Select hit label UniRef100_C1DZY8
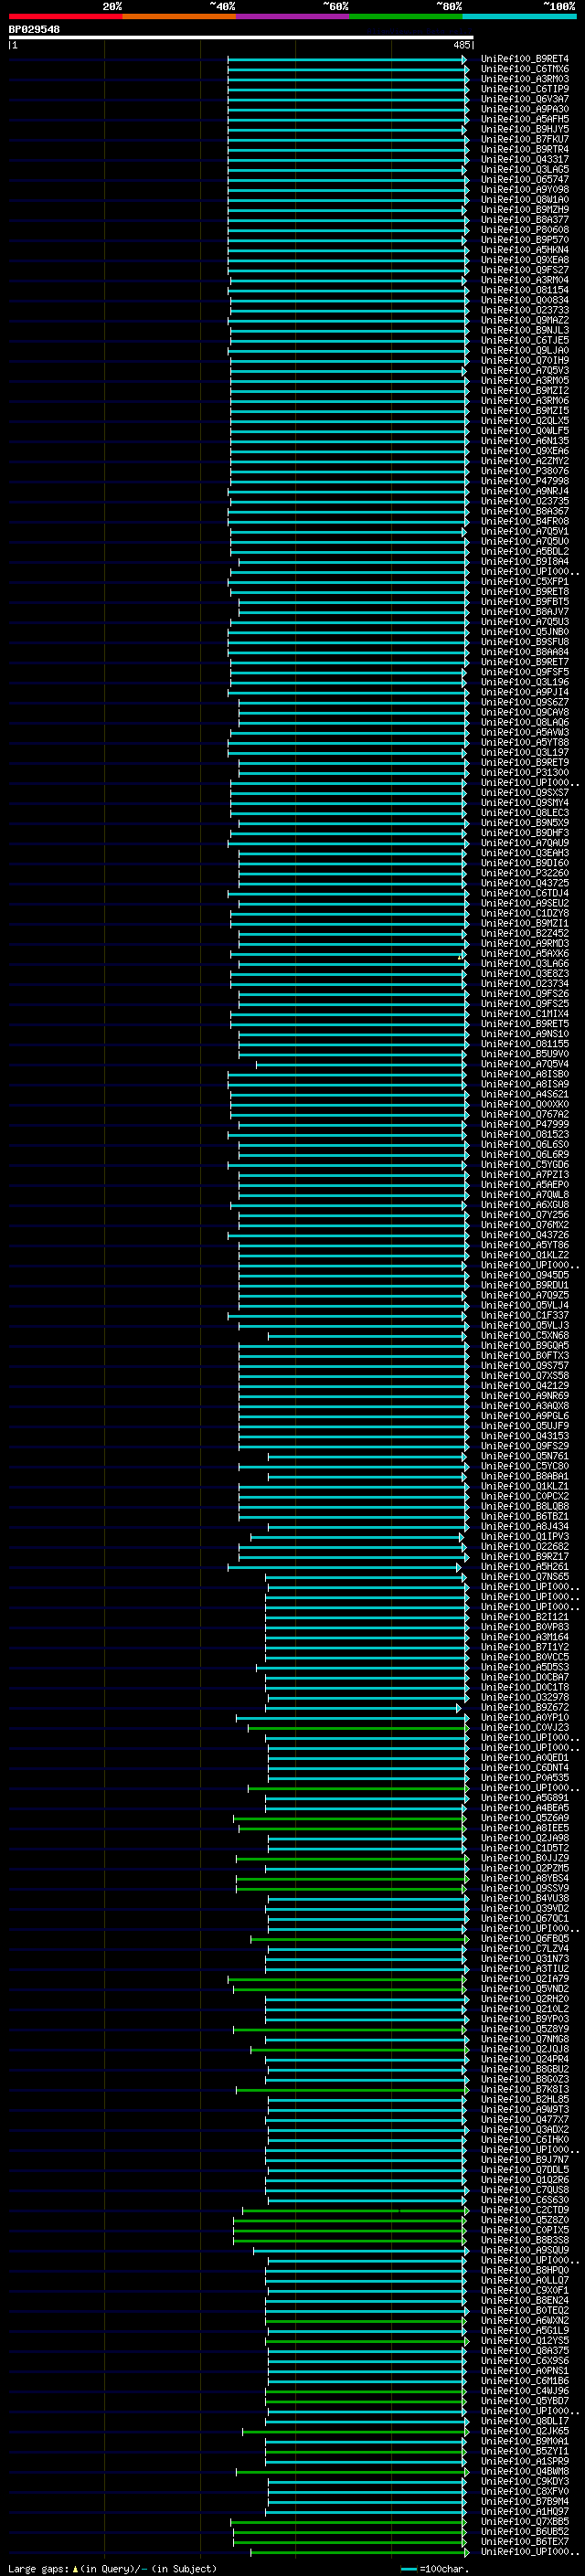 pyautogui.click(x=525, y=913)
